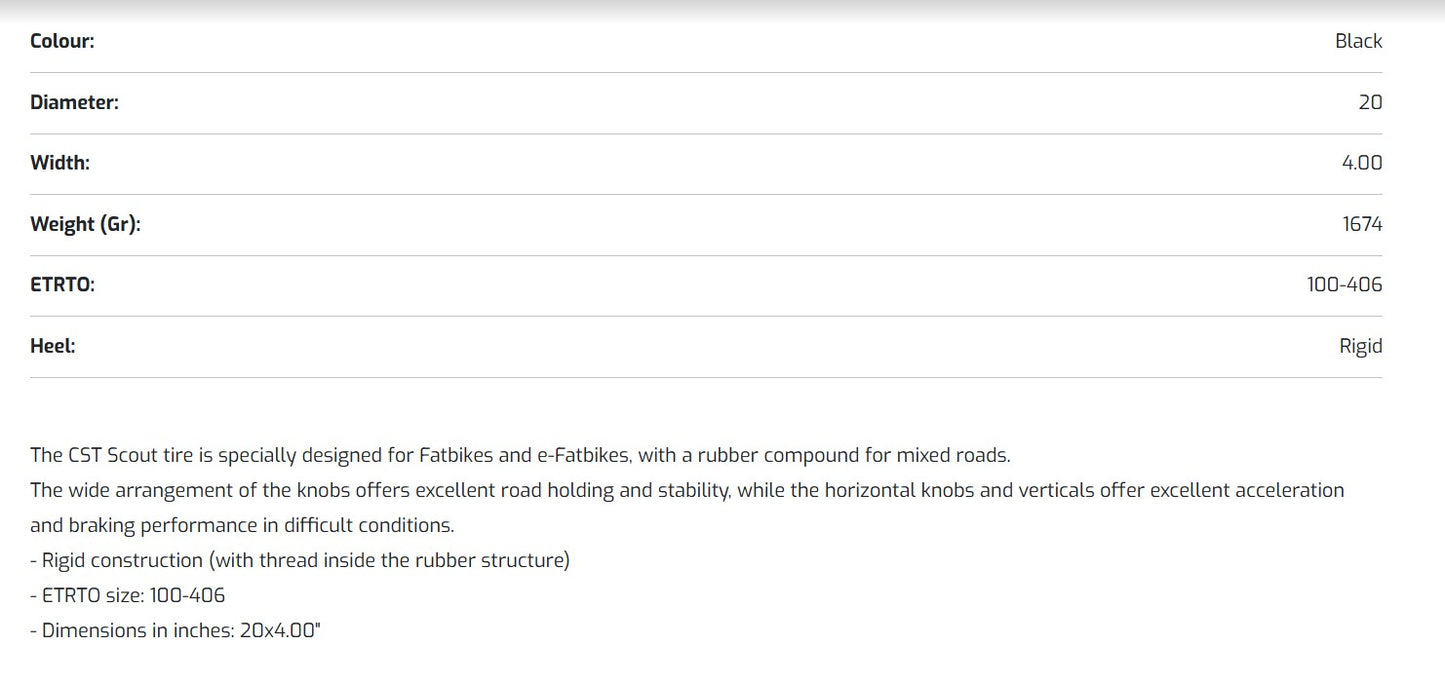Click the Width label
The image size is (1445, 683).
click(x=60, y=163)
